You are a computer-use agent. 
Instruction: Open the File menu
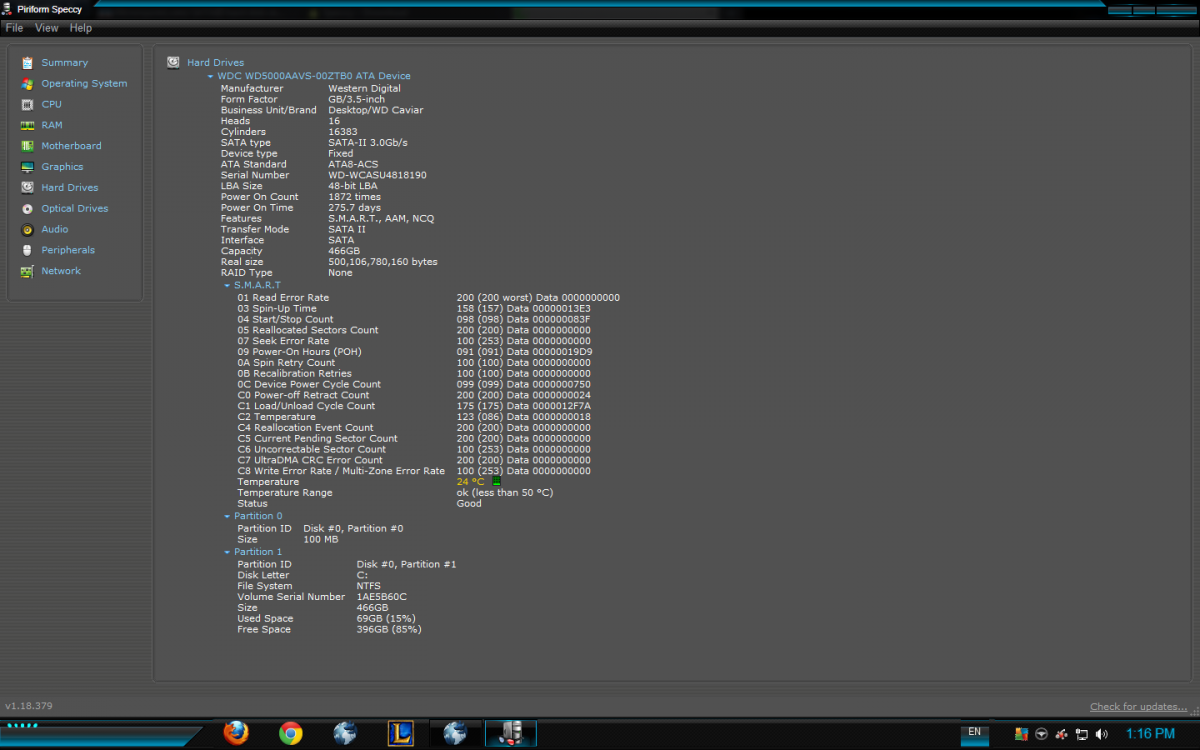pyautogui.click(x=14, y=28)
